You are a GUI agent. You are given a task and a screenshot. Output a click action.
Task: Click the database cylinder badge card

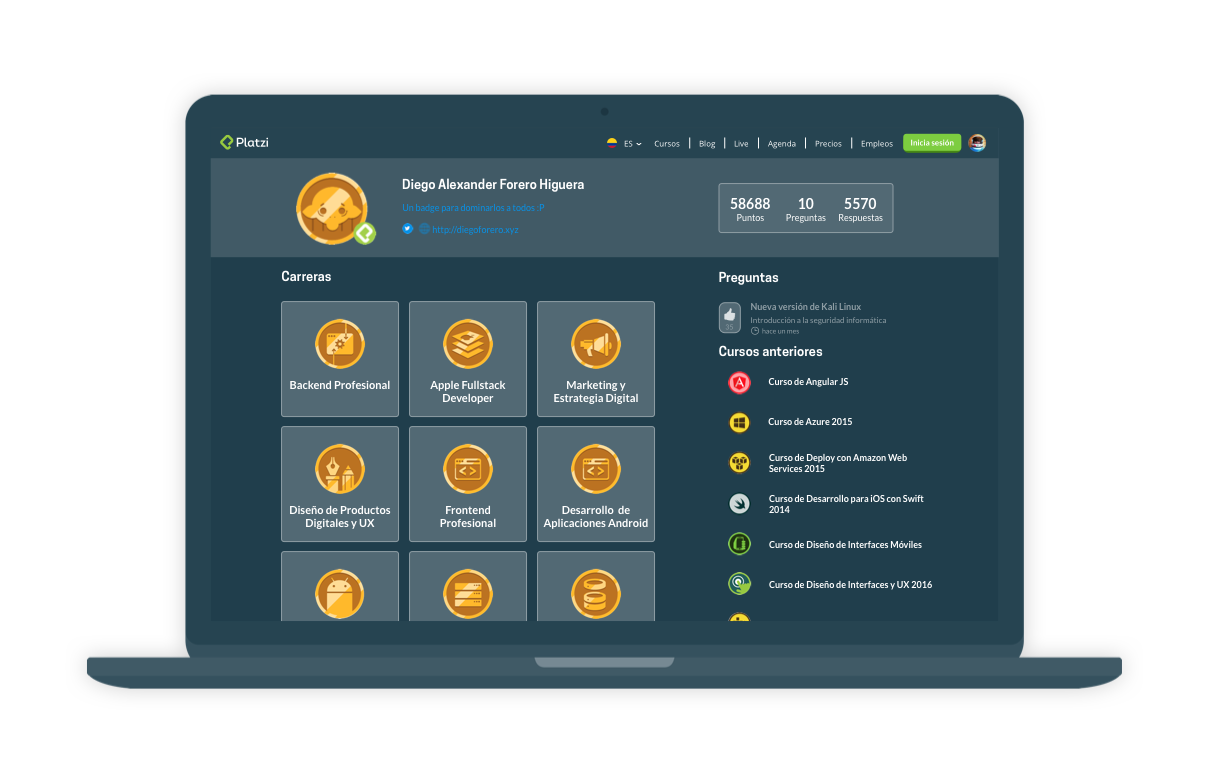pyautogui.click(x=596, y=586)
